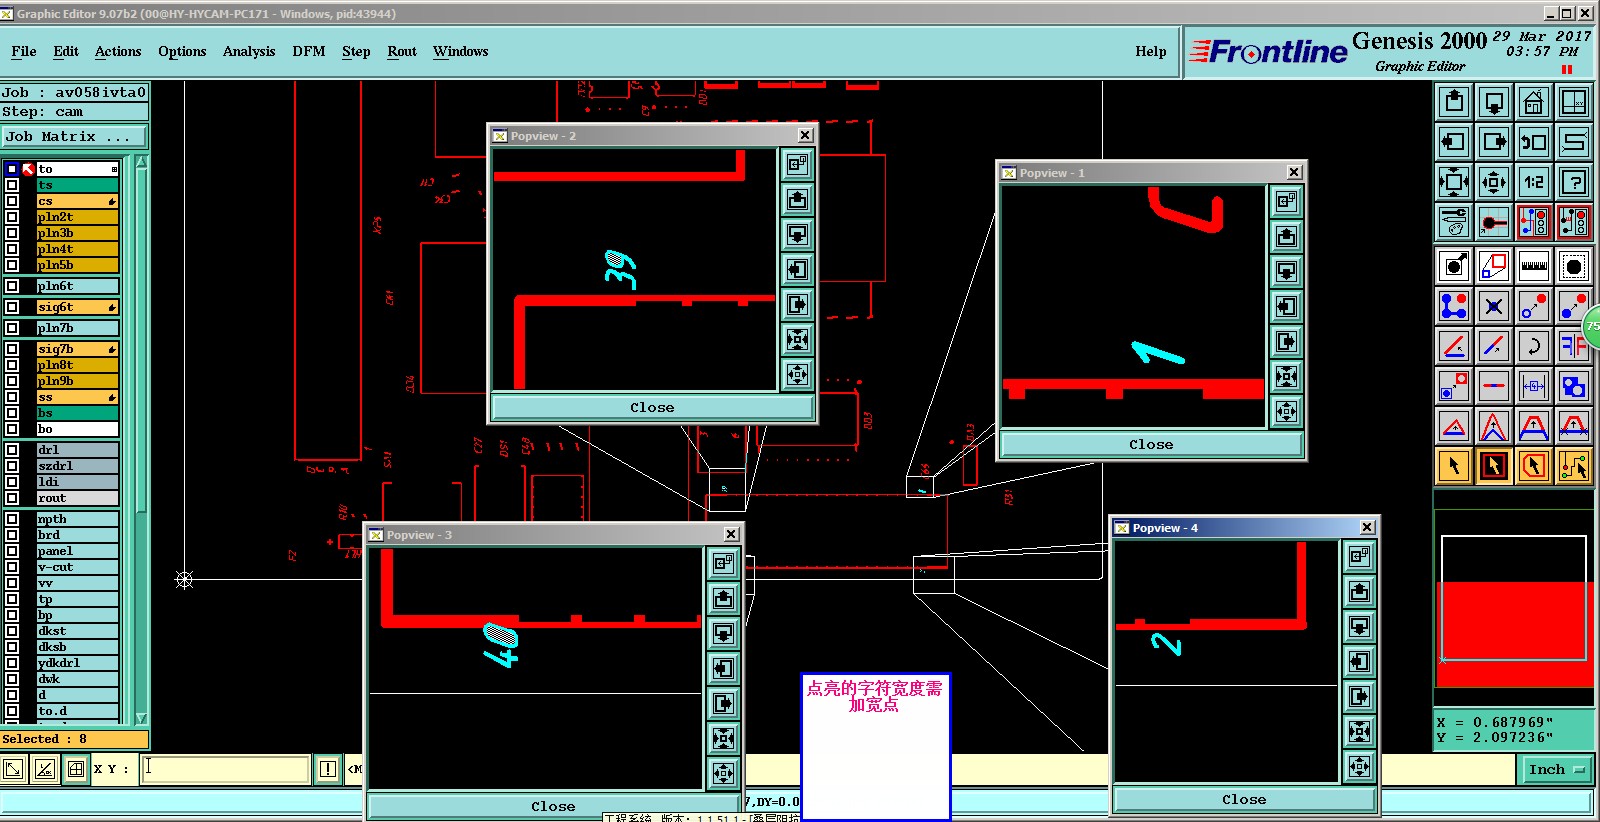Toggle checkbox for layer drl

12,450
